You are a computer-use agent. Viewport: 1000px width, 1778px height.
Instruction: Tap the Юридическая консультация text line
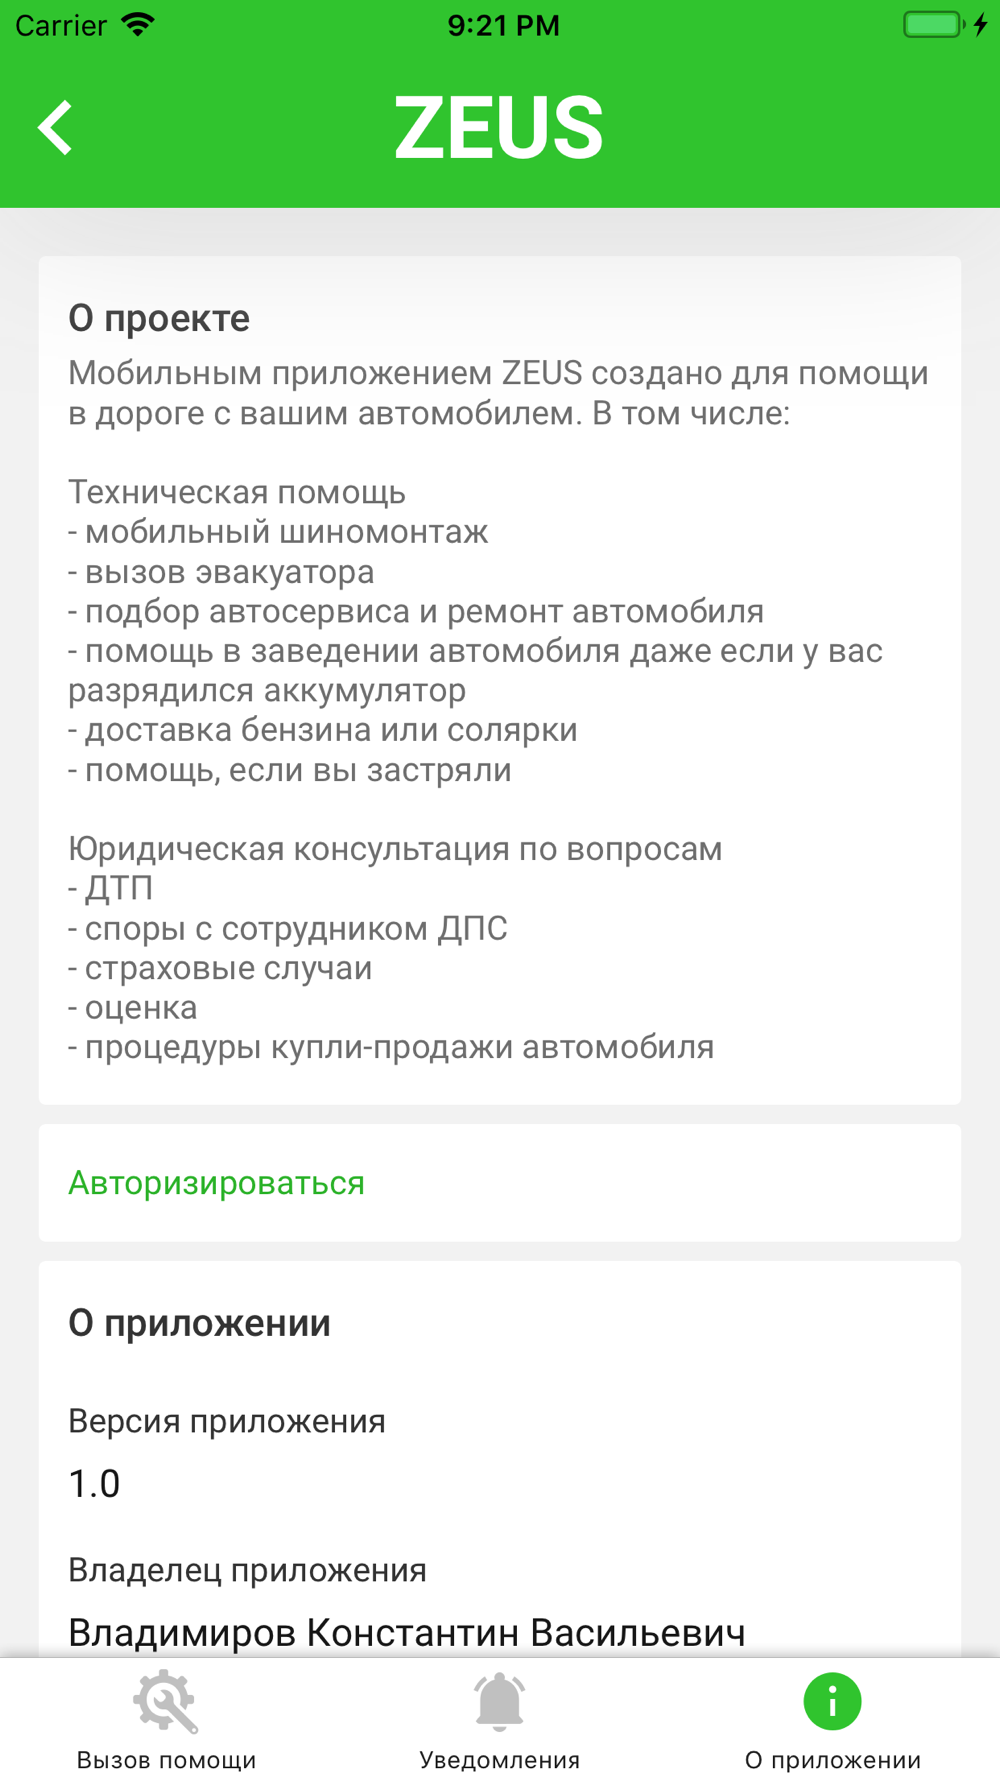tap(395, 849)
